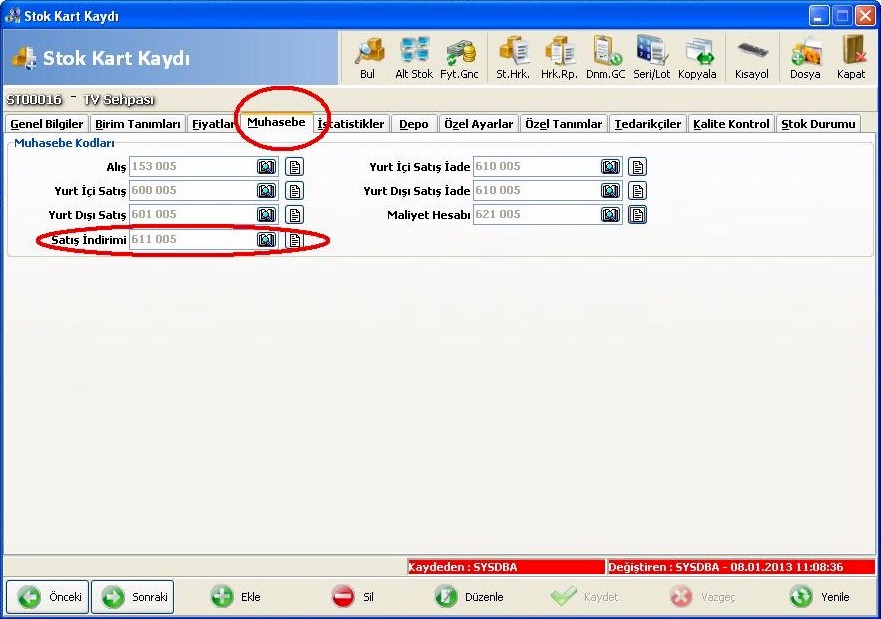The width and height of the screenshot is (881, 619).
Task: Open account lookup beside Satış İndirimi field
Action: pos(266,240)
